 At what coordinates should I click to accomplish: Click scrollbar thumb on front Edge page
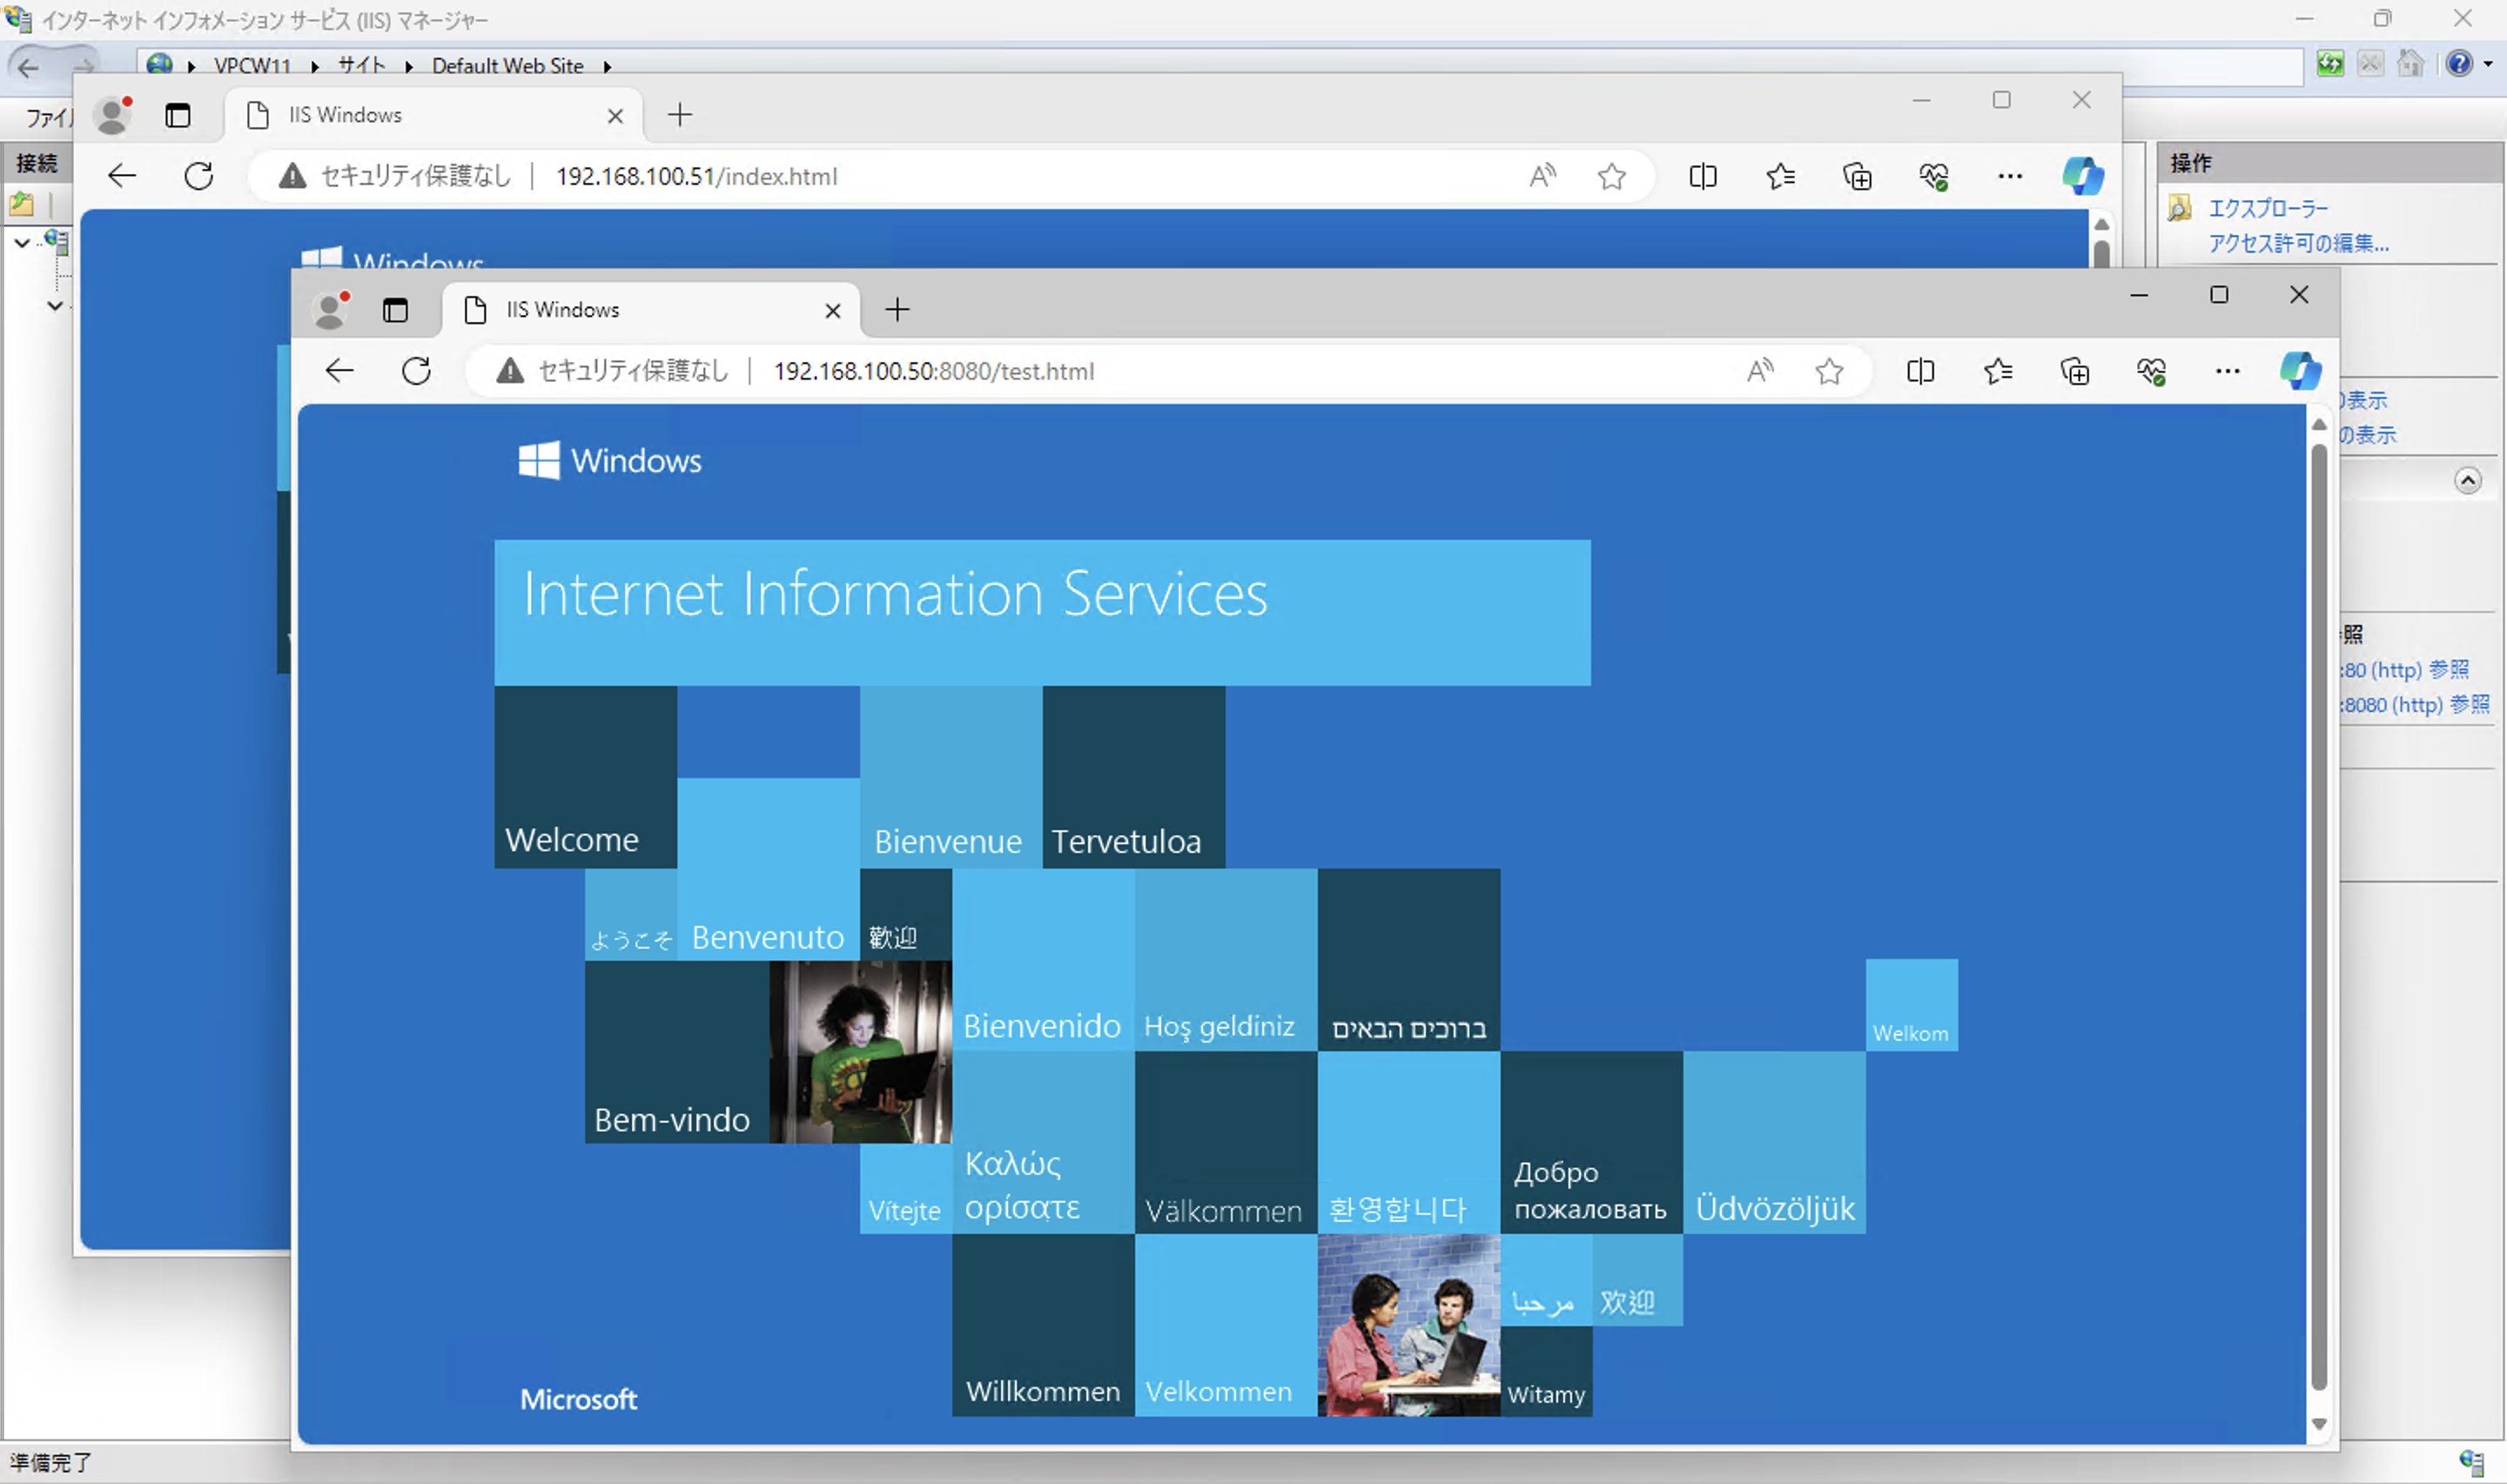(x=2319, y=917)
